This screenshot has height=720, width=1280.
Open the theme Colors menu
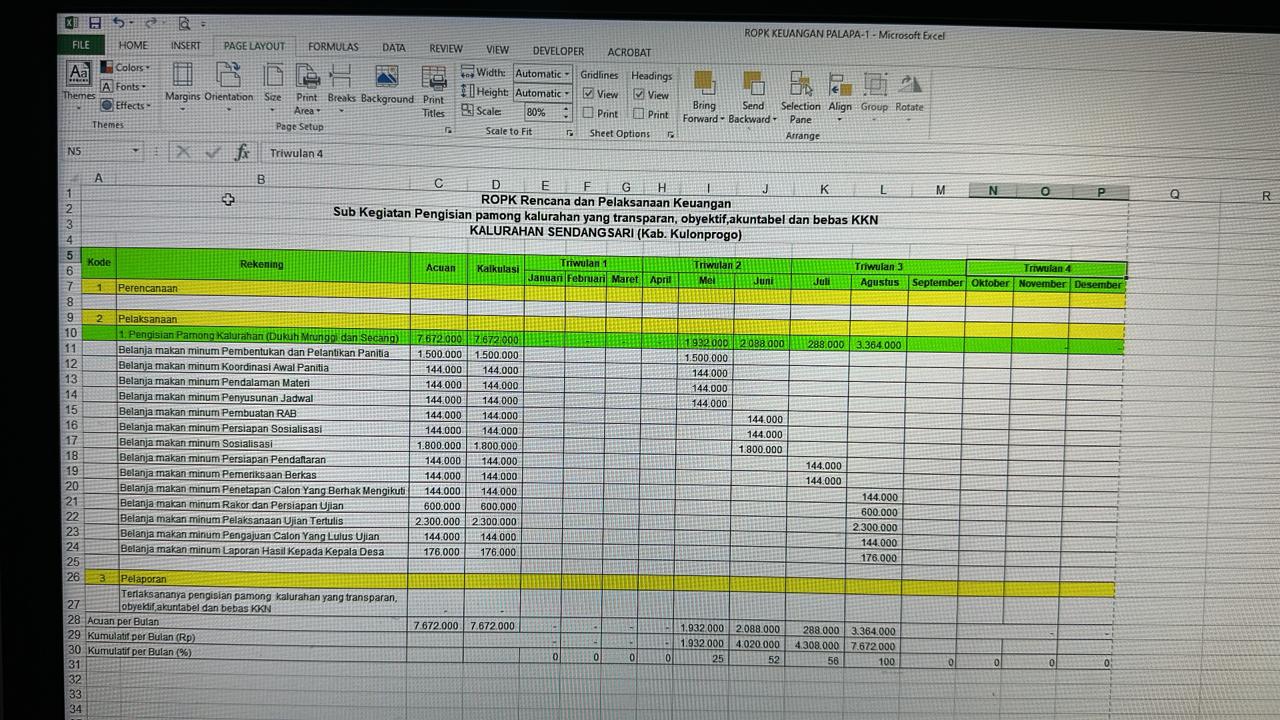point(127,68)
